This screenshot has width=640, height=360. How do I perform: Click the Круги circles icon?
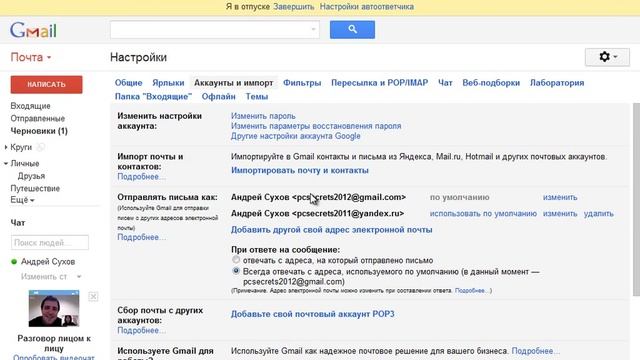(x=40, y=147)
